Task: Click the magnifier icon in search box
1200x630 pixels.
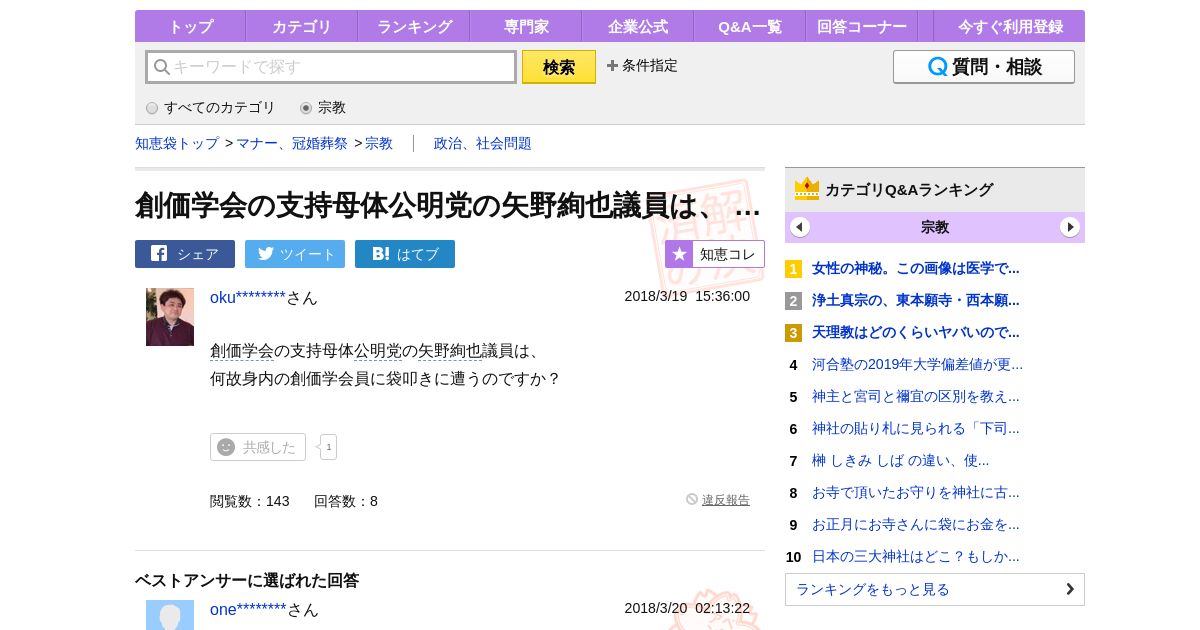Action: [162, 67]
